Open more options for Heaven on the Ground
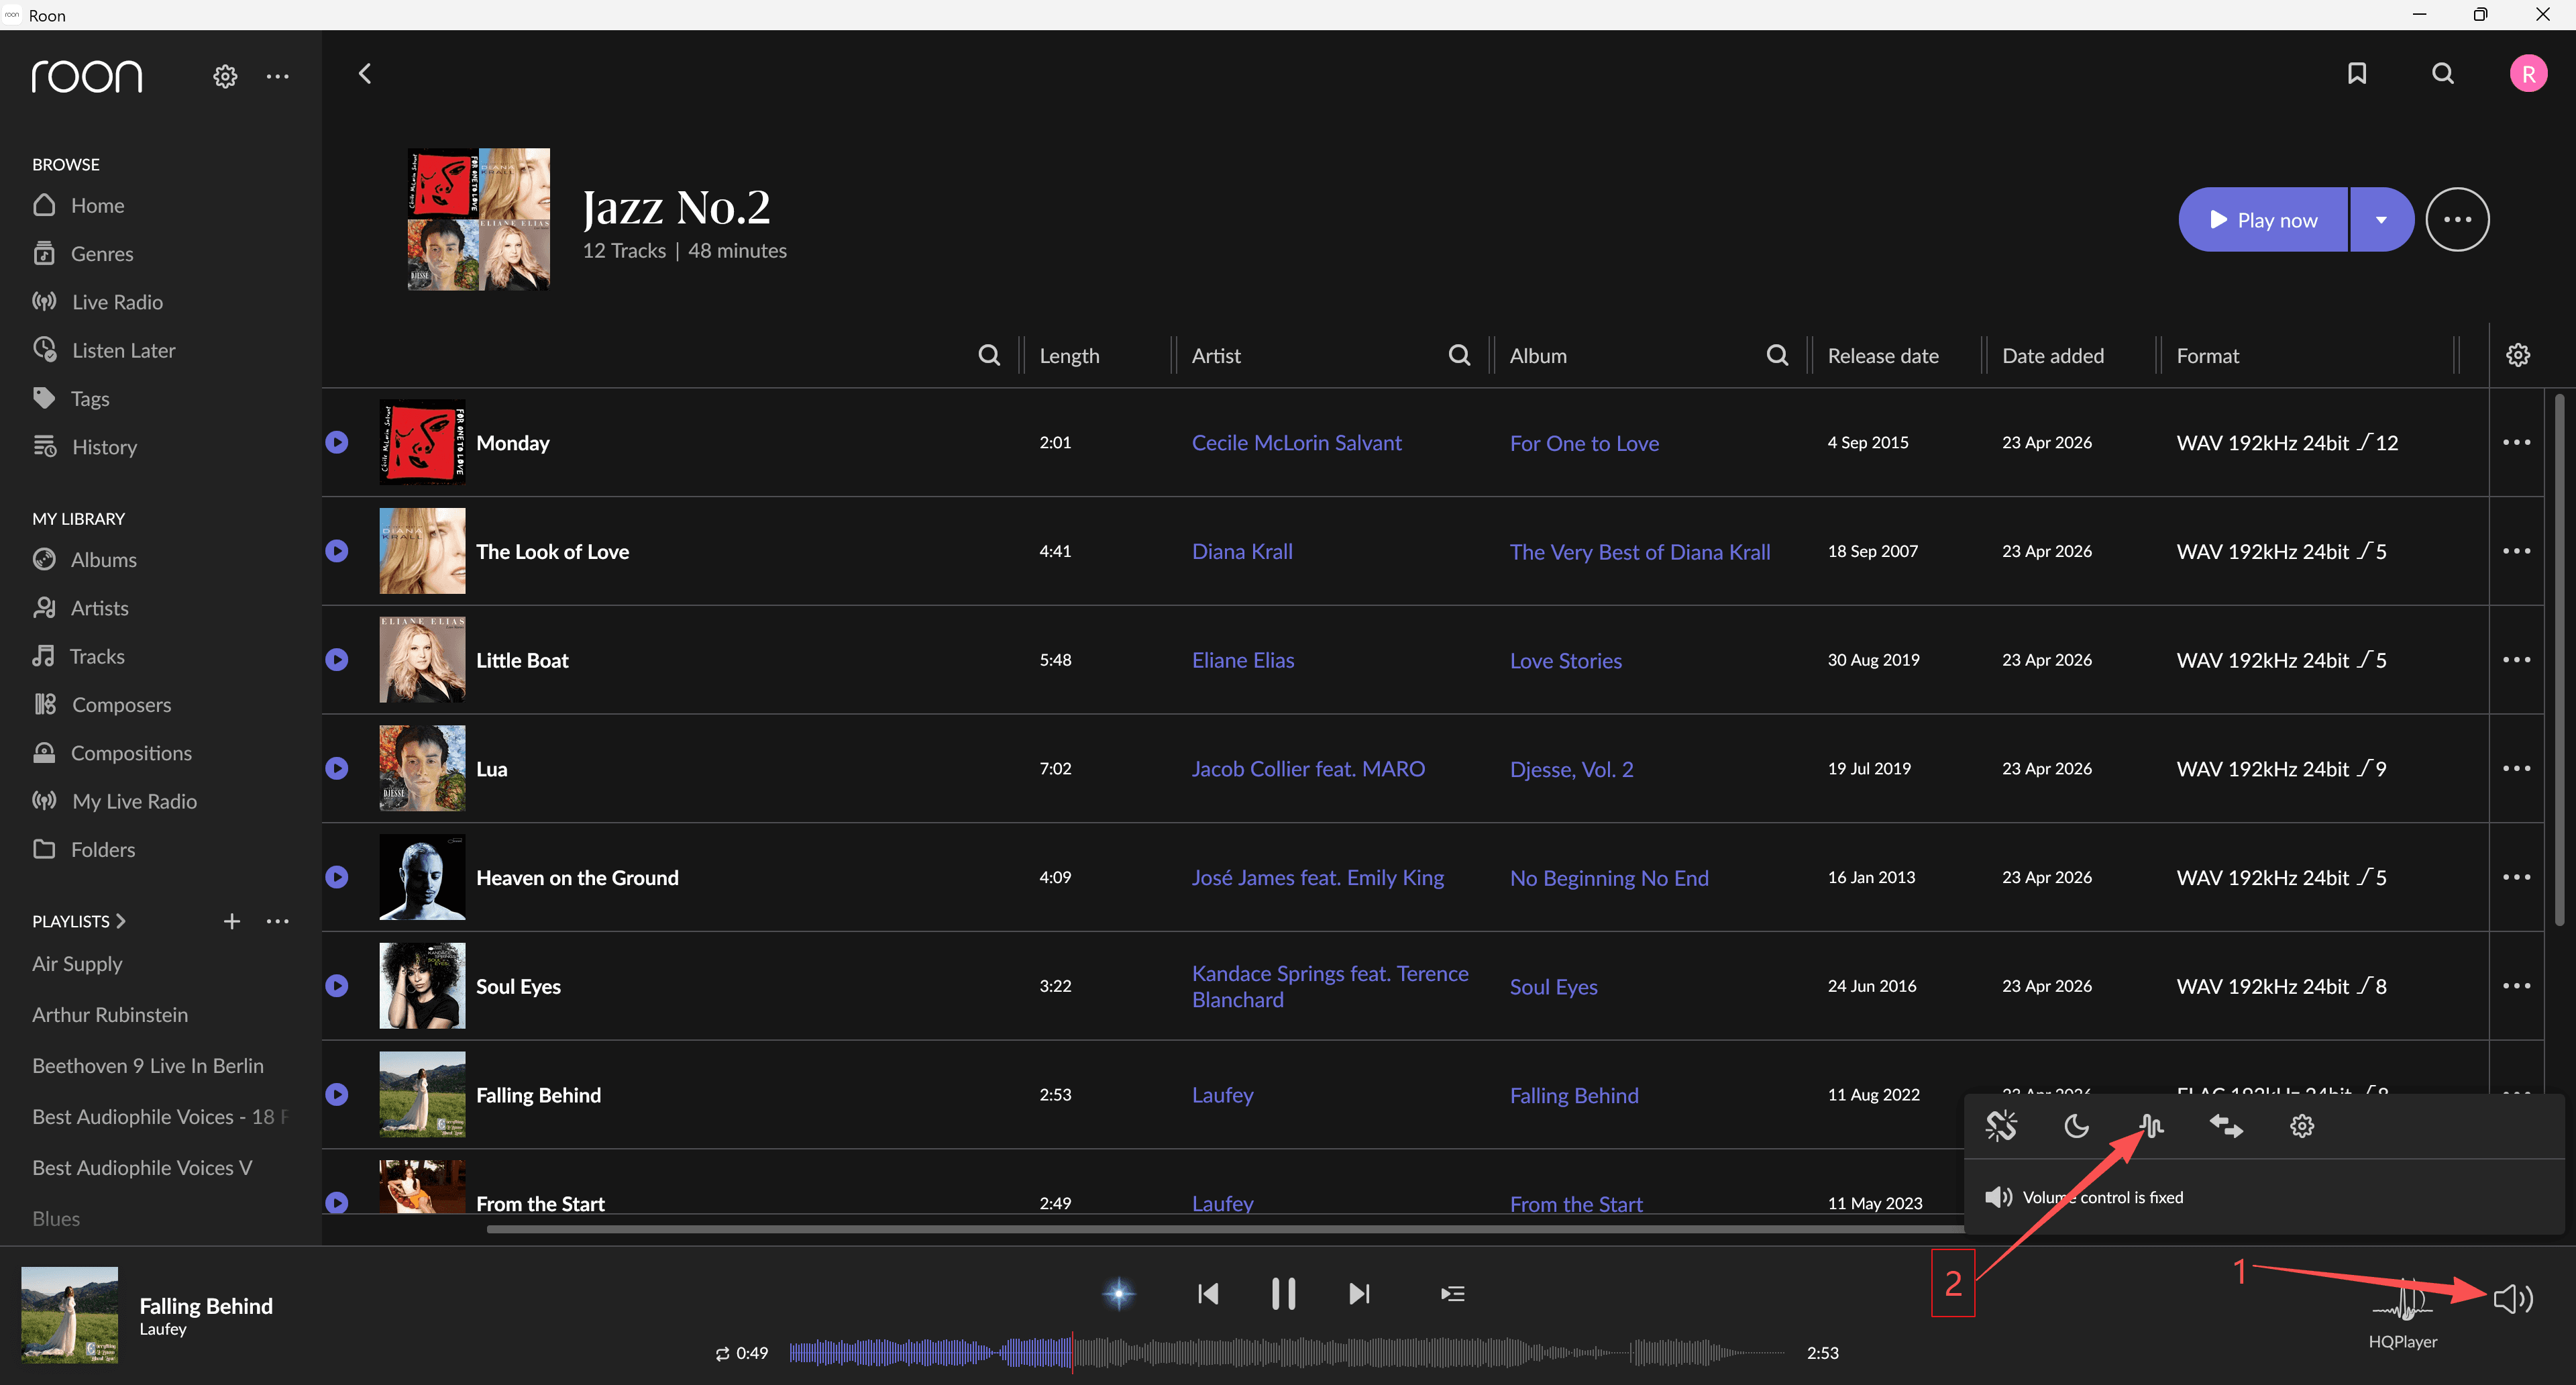The image size is (2576, 1385). click(x=2516, y=877)
